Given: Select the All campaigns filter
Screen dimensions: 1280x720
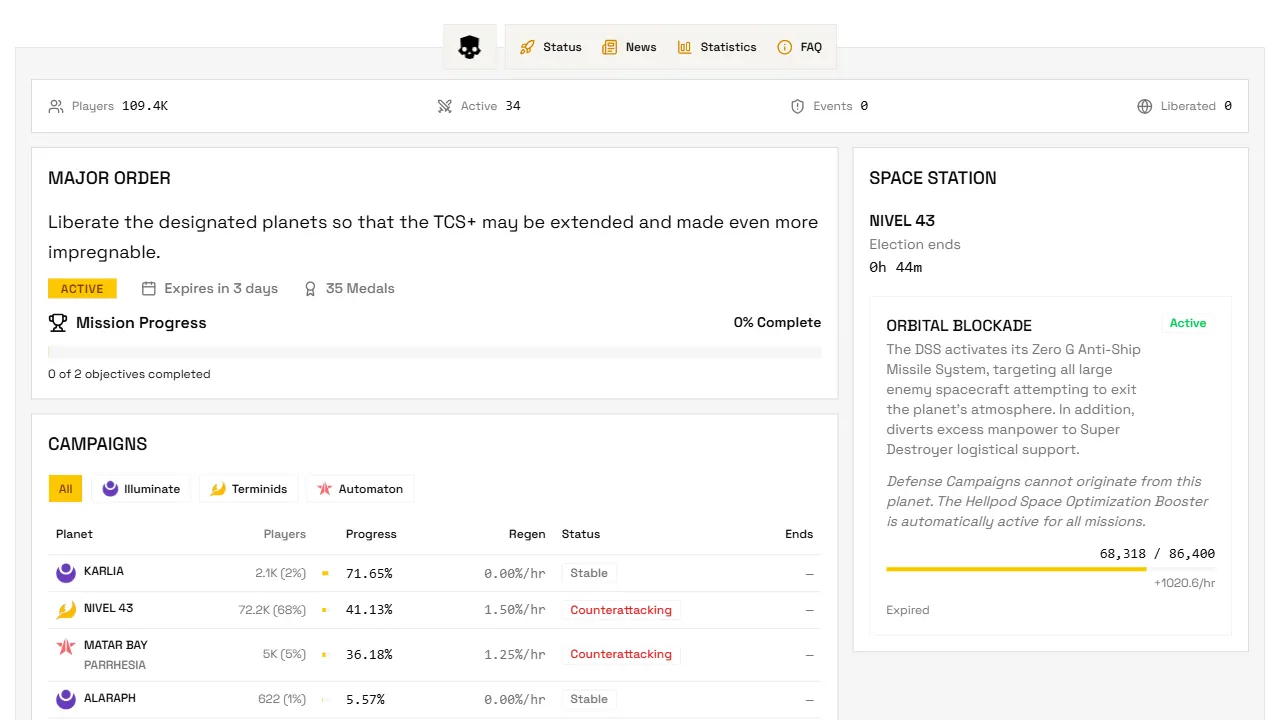Looking at the screenshot, I should [x=65, y=489].
